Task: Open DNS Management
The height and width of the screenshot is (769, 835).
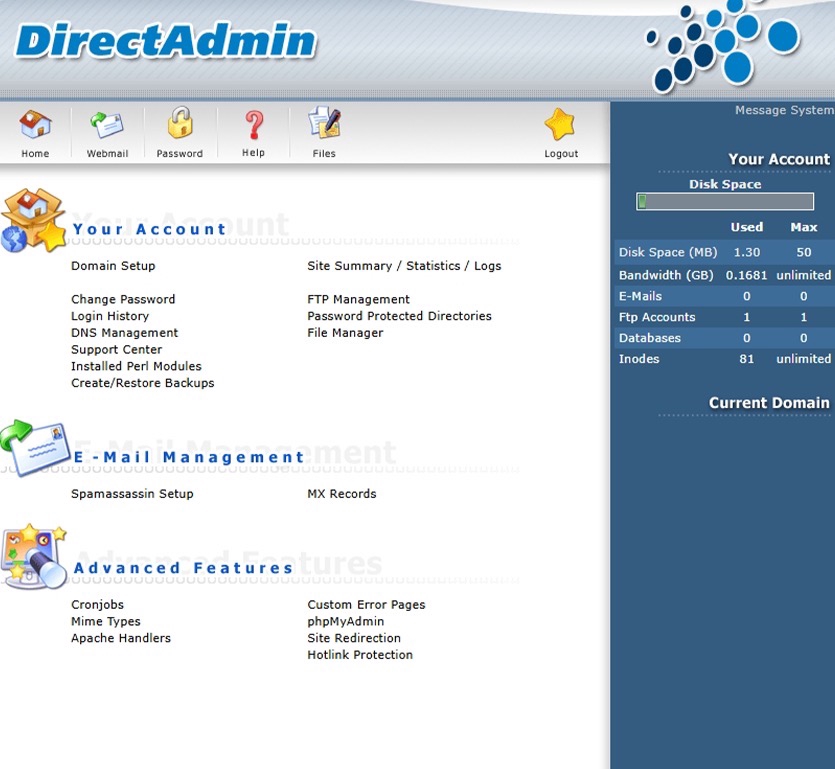Action: point(124,332)
